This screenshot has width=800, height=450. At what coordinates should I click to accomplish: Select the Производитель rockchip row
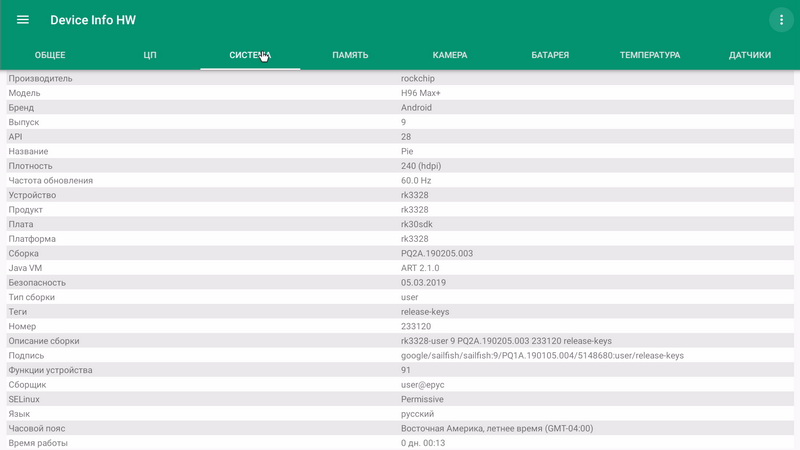400,78
